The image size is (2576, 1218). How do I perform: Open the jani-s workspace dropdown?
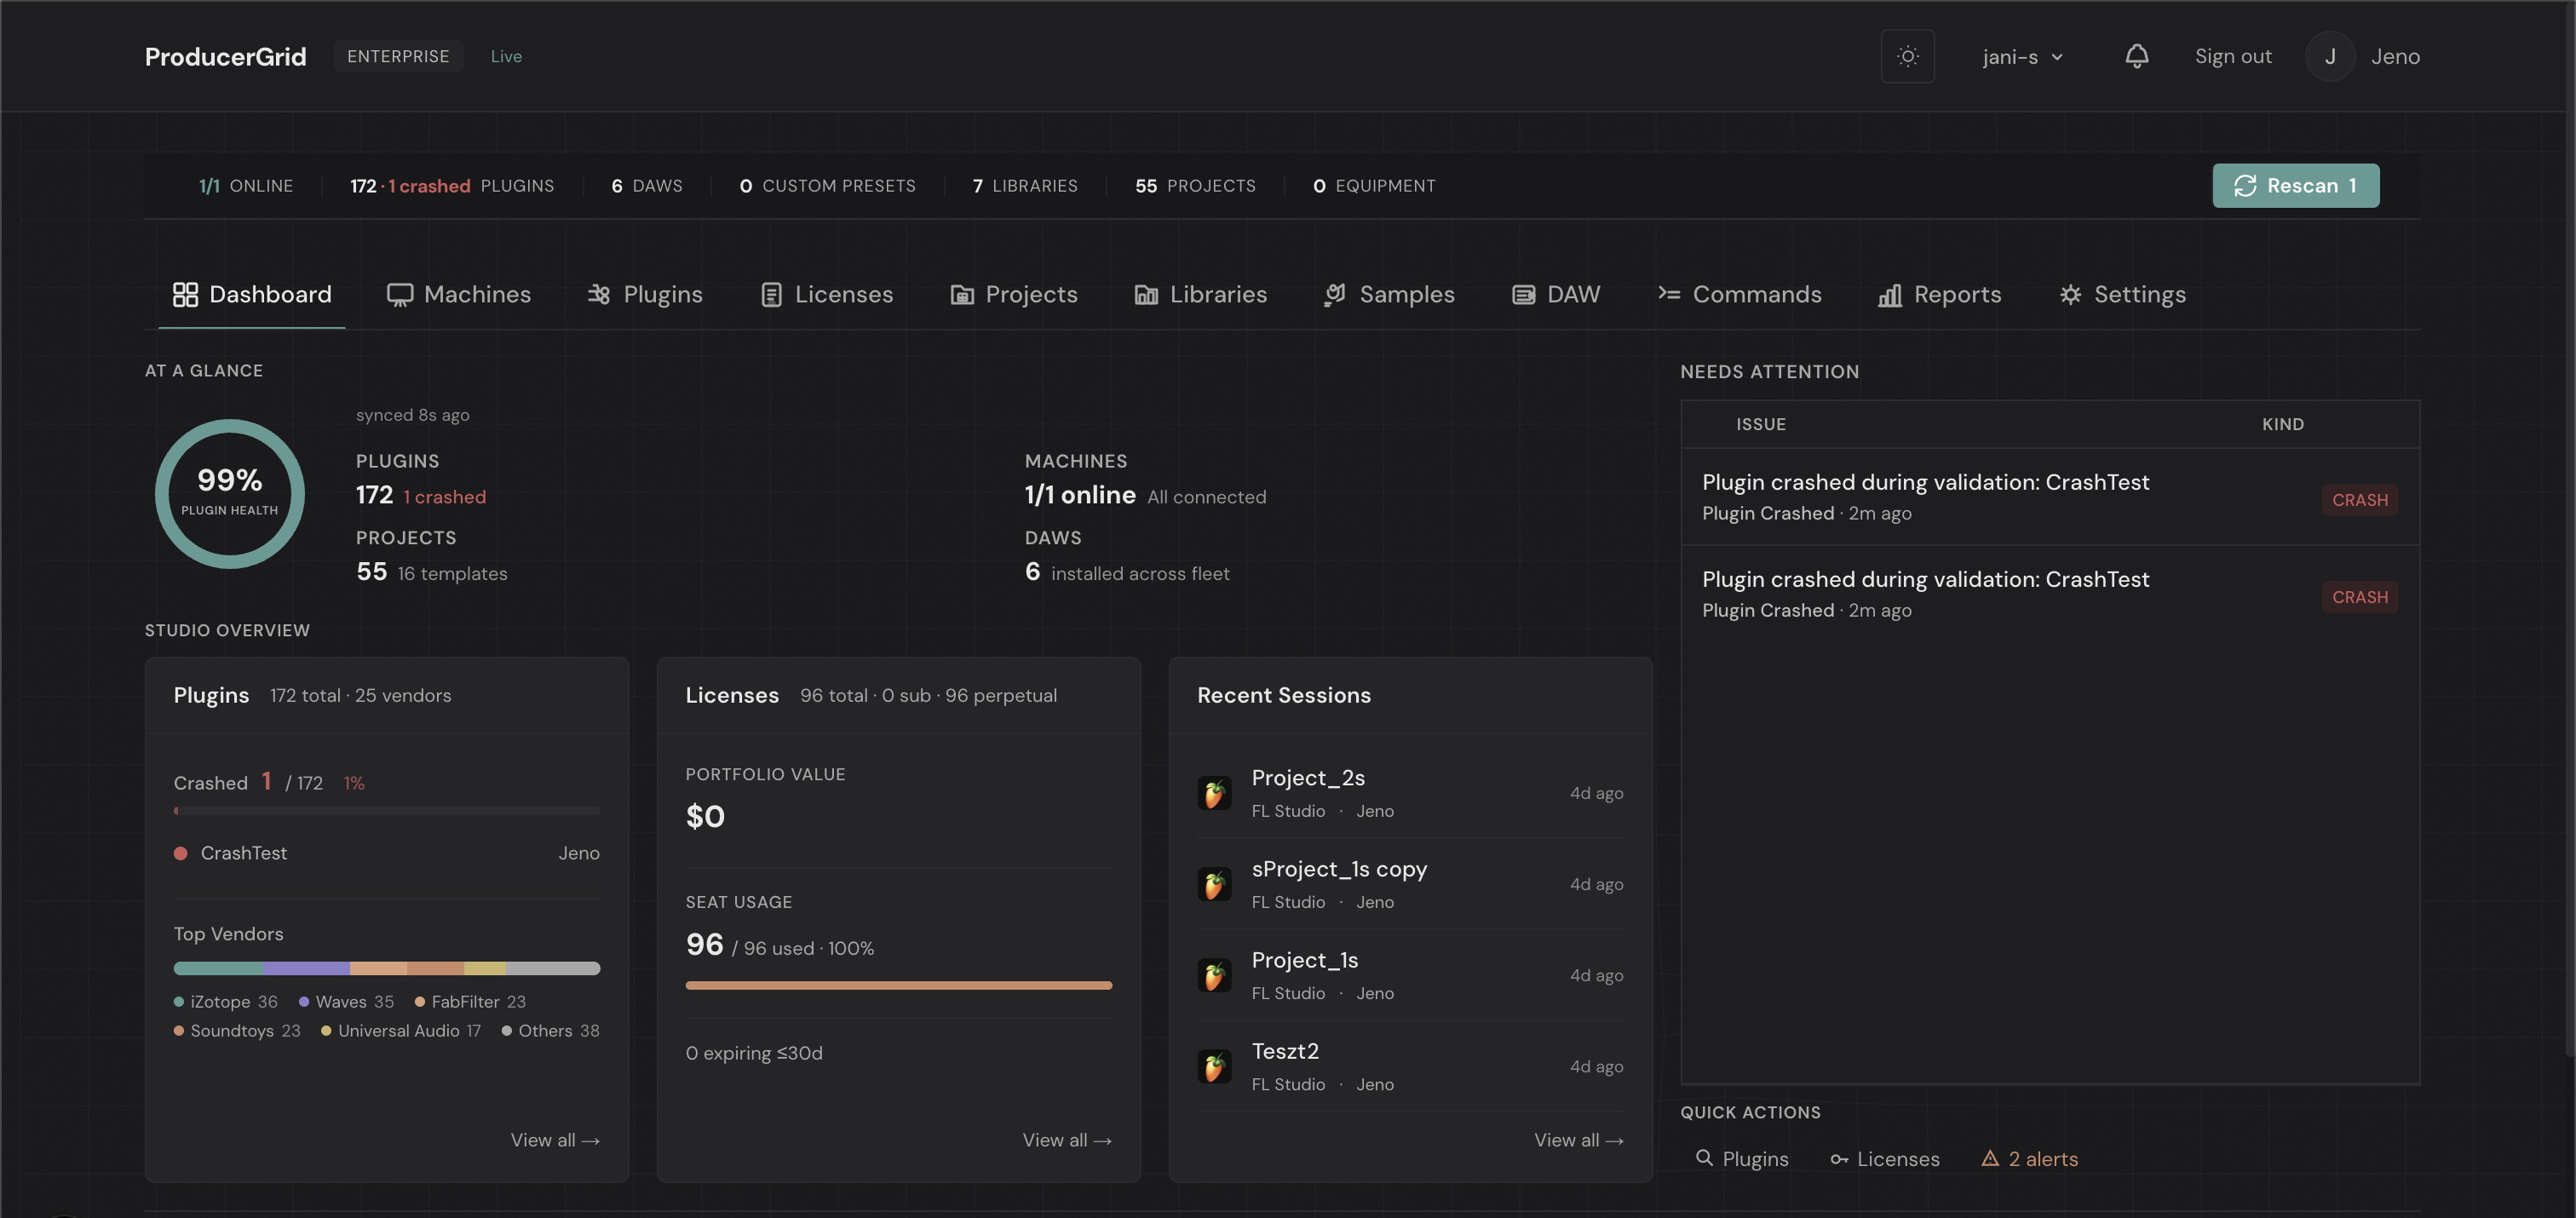click(2022, 57)
